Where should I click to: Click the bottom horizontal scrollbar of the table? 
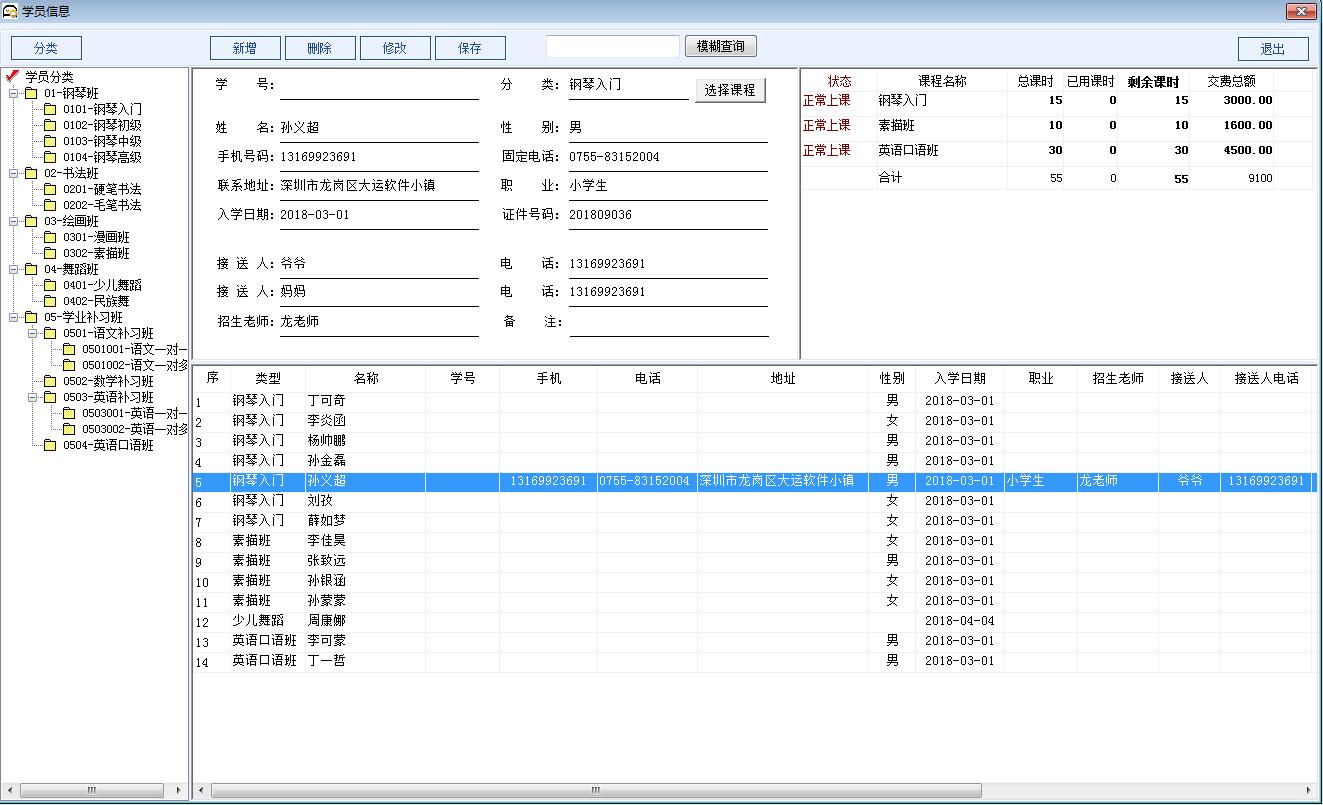point(594,790)
